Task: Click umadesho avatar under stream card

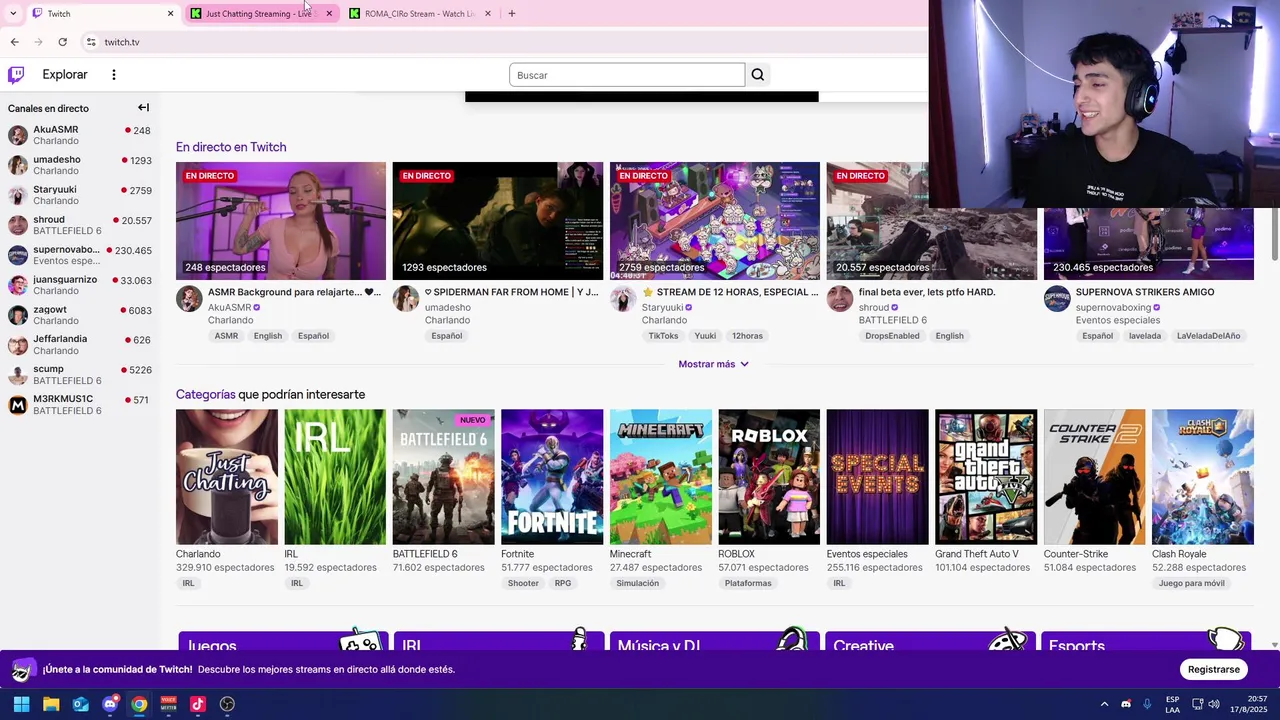Action: point(406,298)
